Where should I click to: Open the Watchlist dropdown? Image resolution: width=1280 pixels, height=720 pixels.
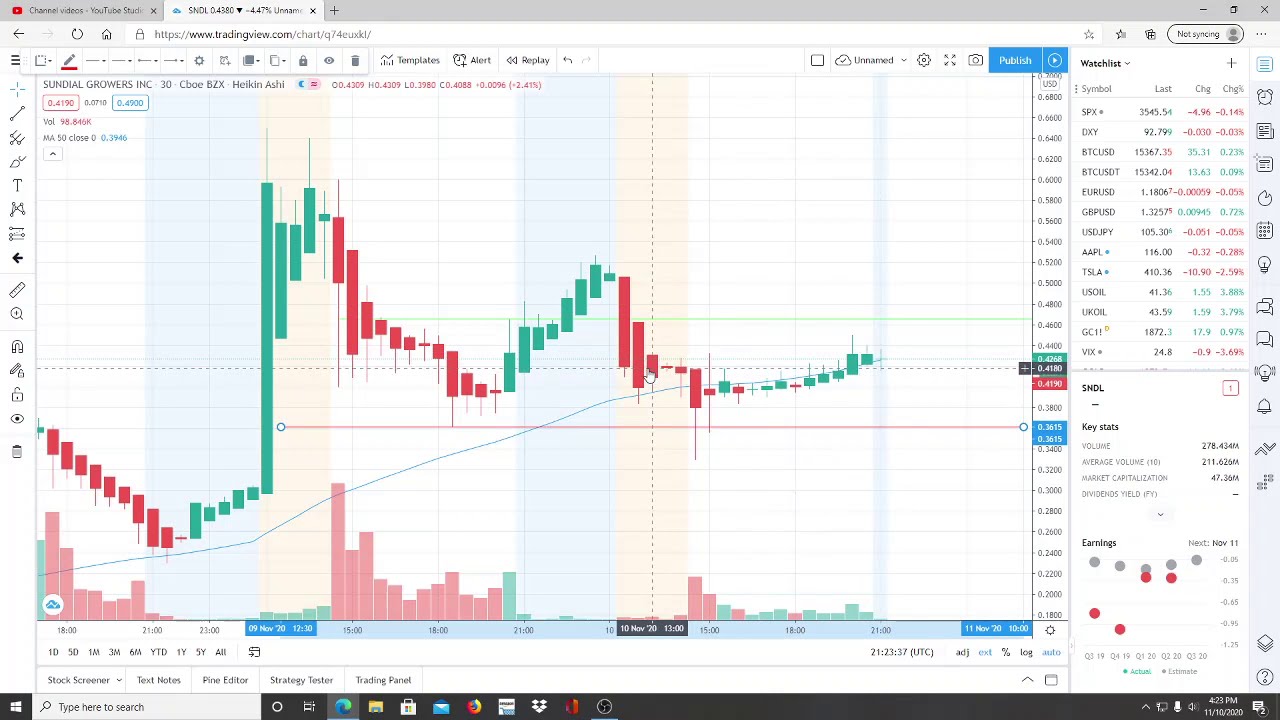click(1104, 63)
